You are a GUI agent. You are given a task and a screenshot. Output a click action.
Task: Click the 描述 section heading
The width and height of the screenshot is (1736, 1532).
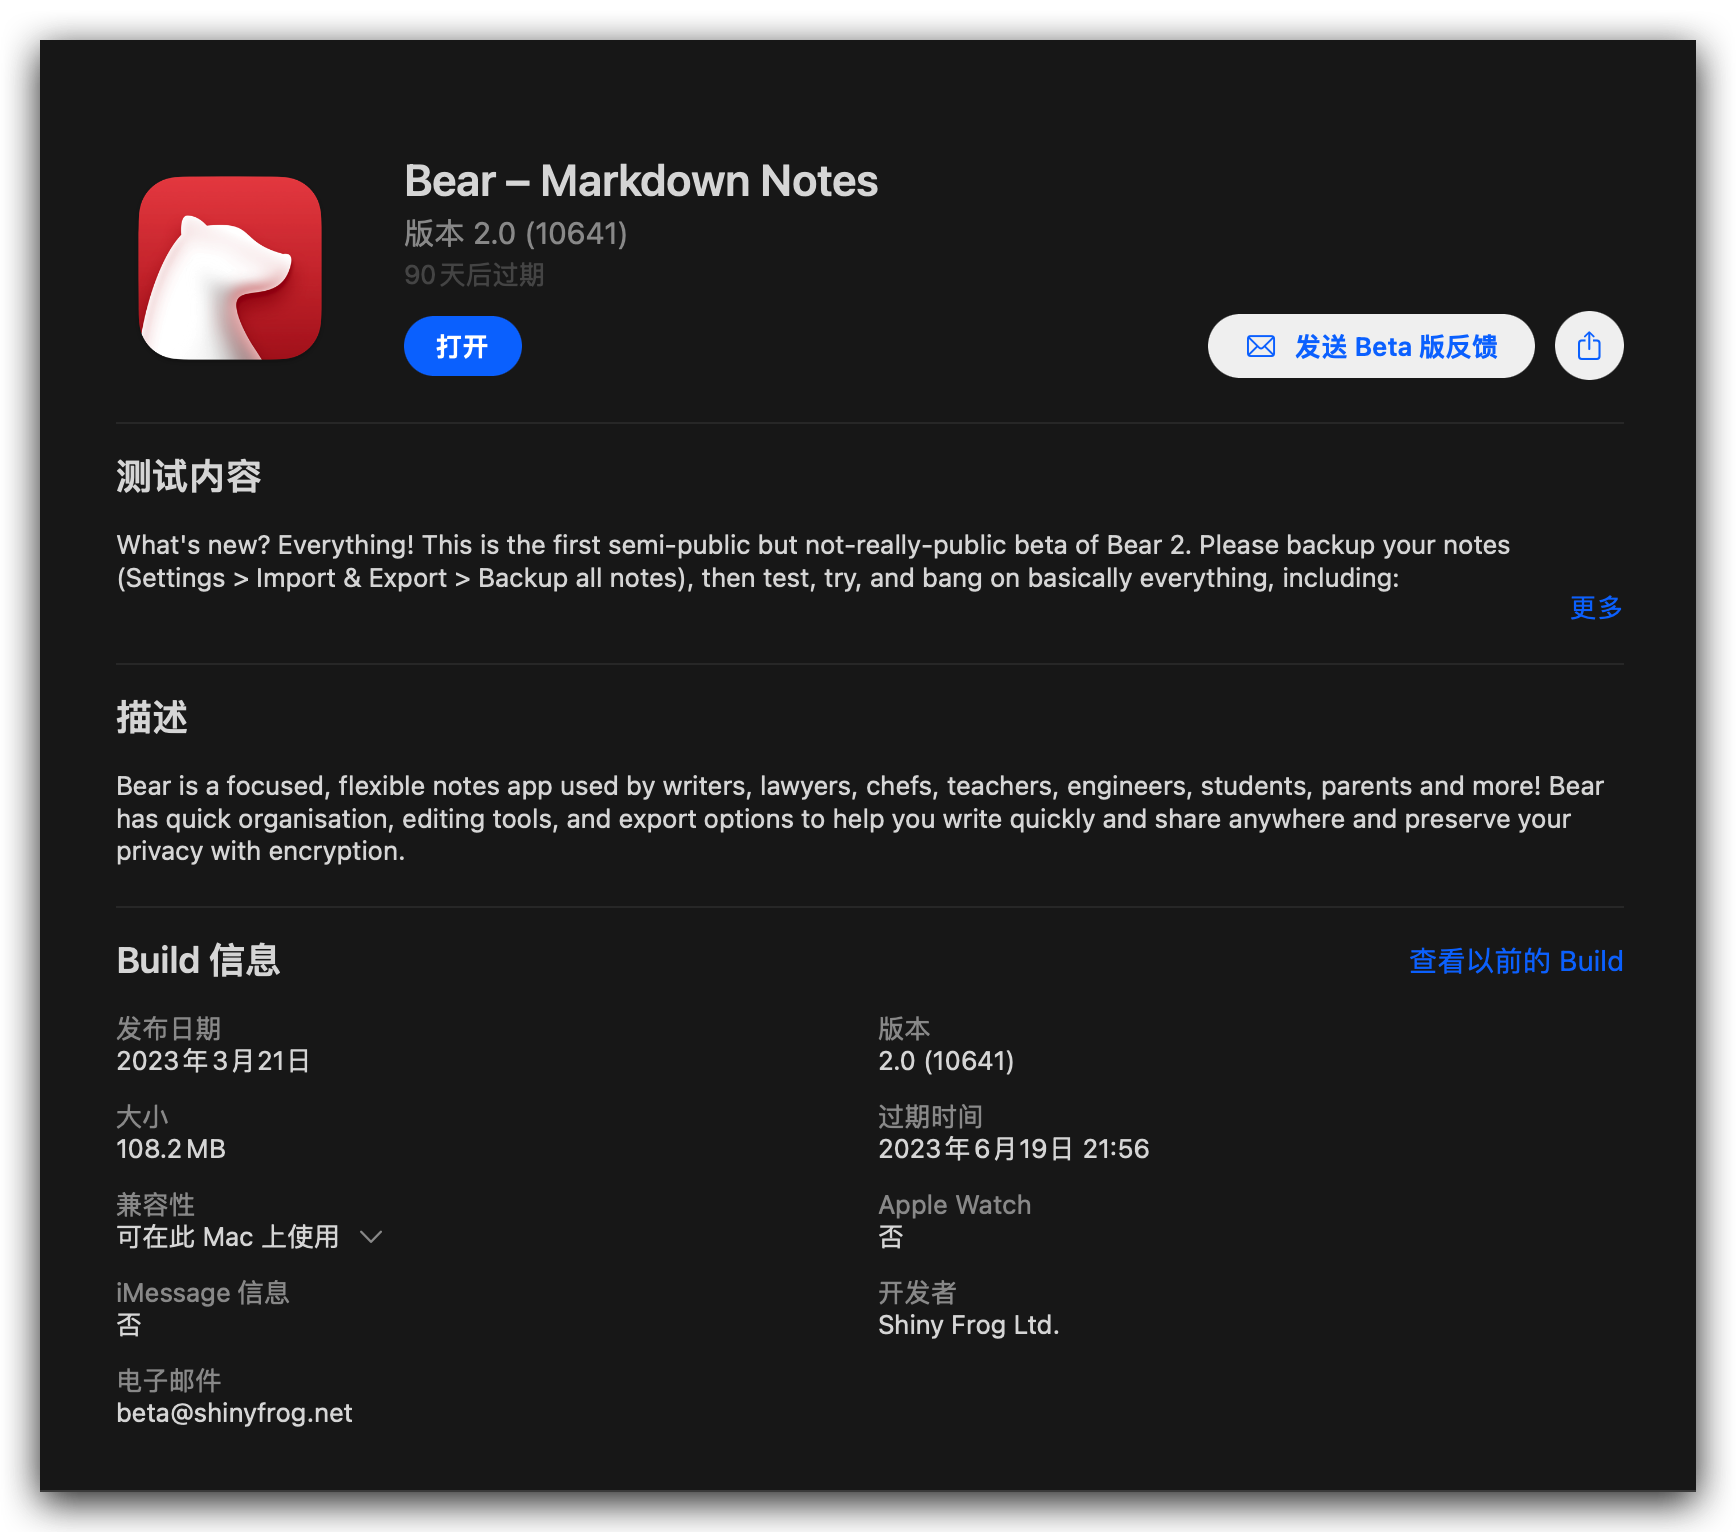pos(152,717)
